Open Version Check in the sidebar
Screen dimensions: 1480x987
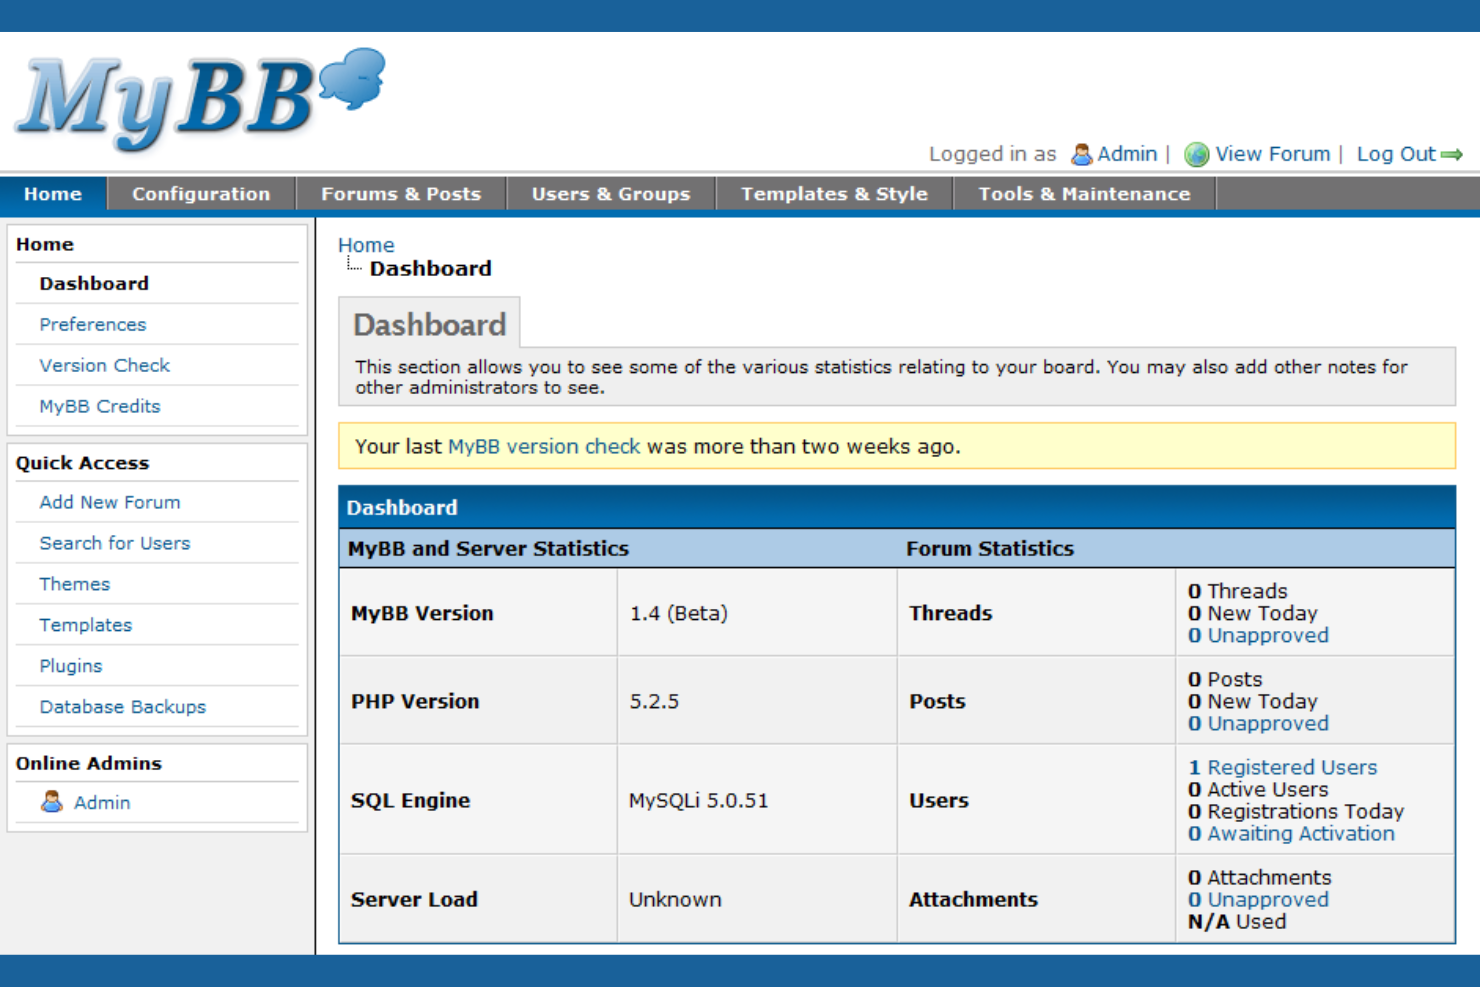105,366
